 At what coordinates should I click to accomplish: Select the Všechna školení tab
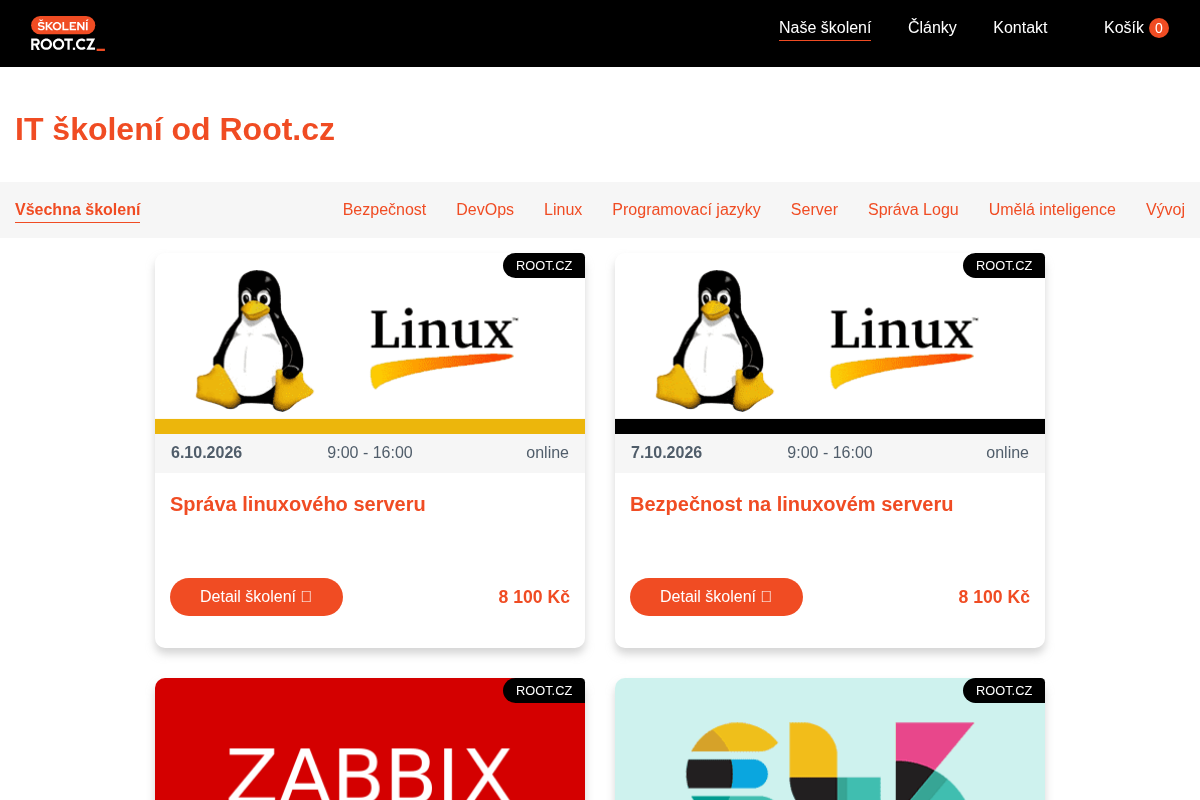(77, 210)
